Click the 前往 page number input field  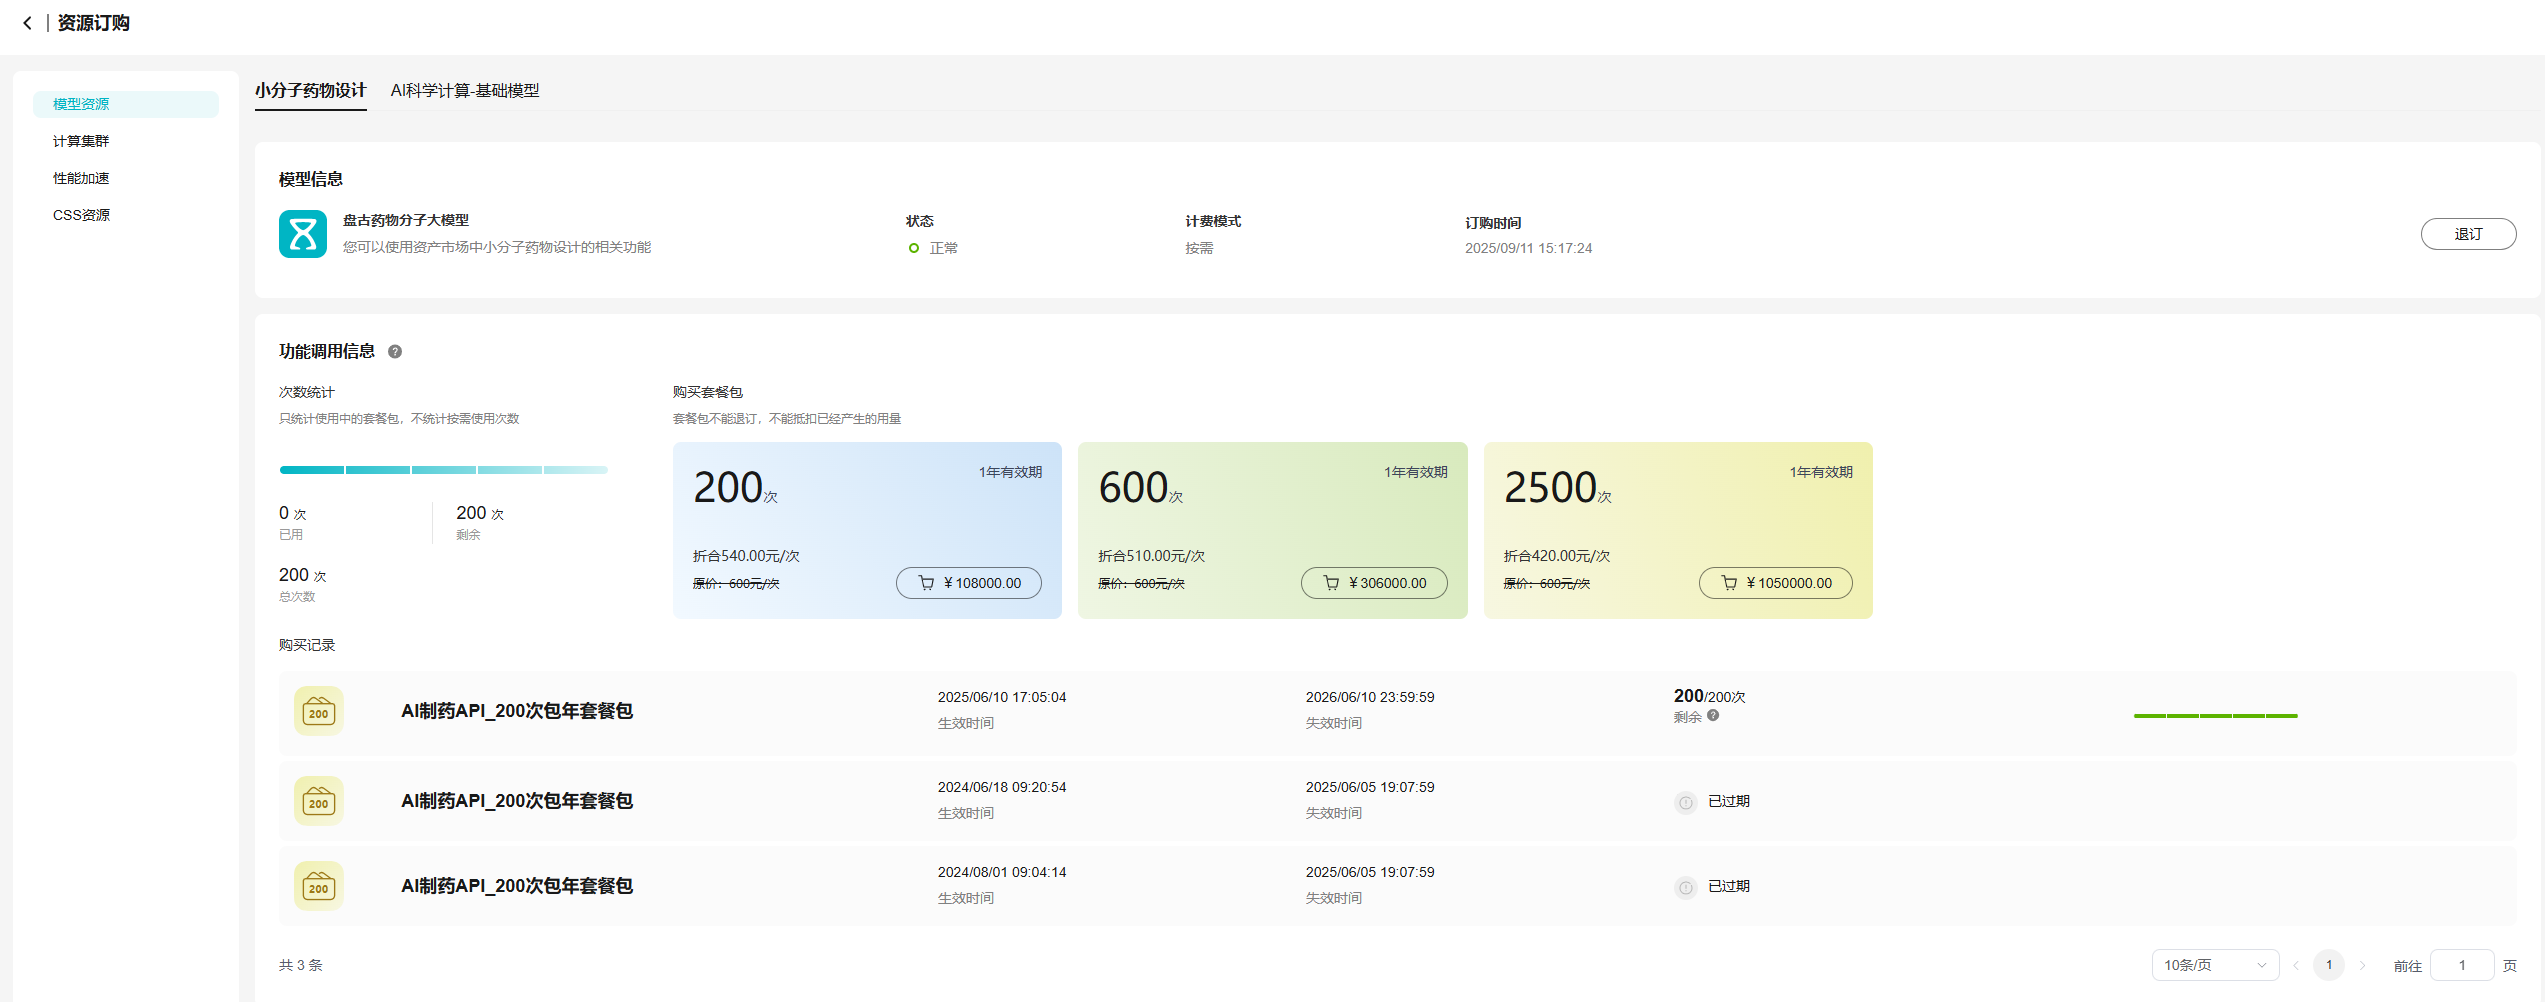(2461, 965)
